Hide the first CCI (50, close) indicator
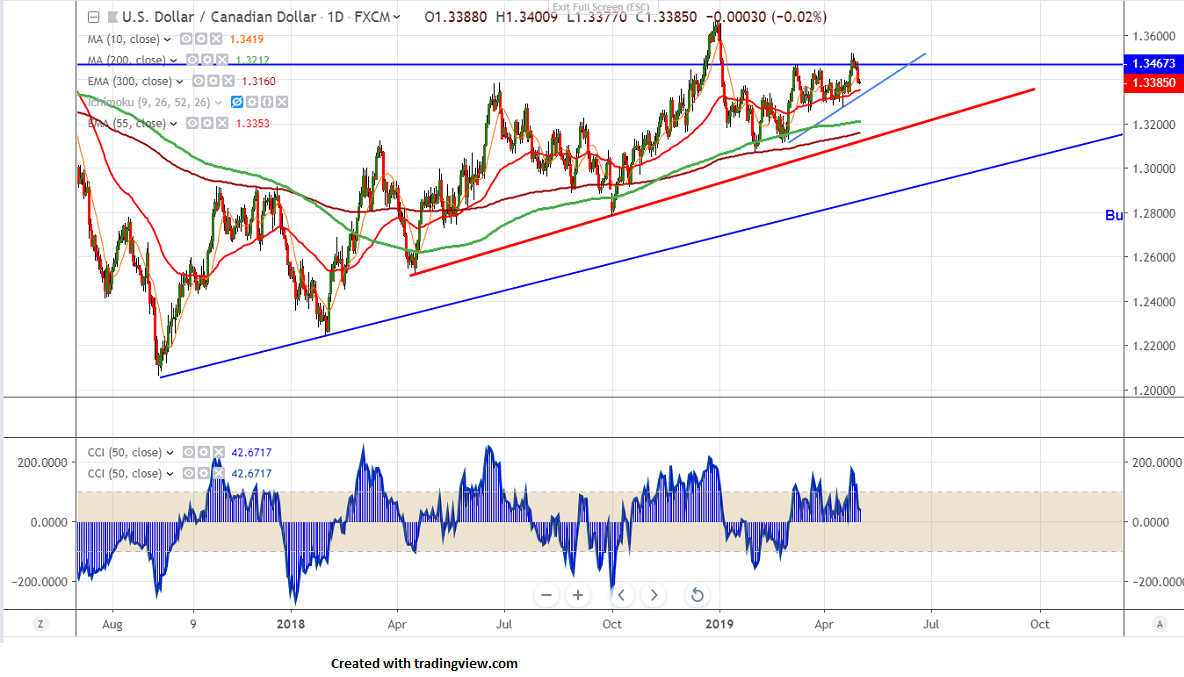This screenshot has height=677, width=1184. click(188, 452)
